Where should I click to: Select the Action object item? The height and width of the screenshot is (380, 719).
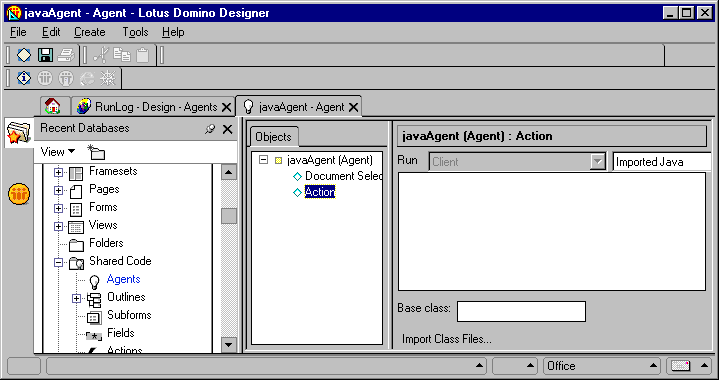(x=320, y=192)
